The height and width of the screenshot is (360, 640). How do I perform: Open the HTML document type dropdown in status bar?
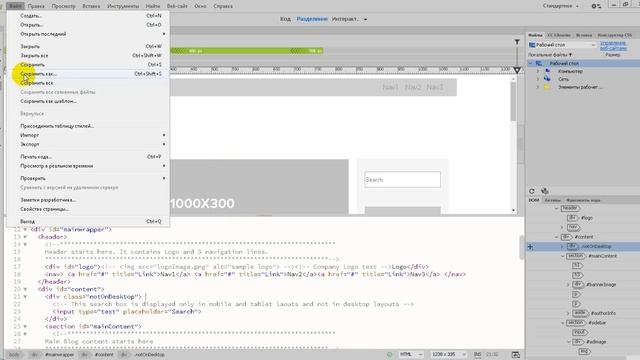(x=411, y=355)
